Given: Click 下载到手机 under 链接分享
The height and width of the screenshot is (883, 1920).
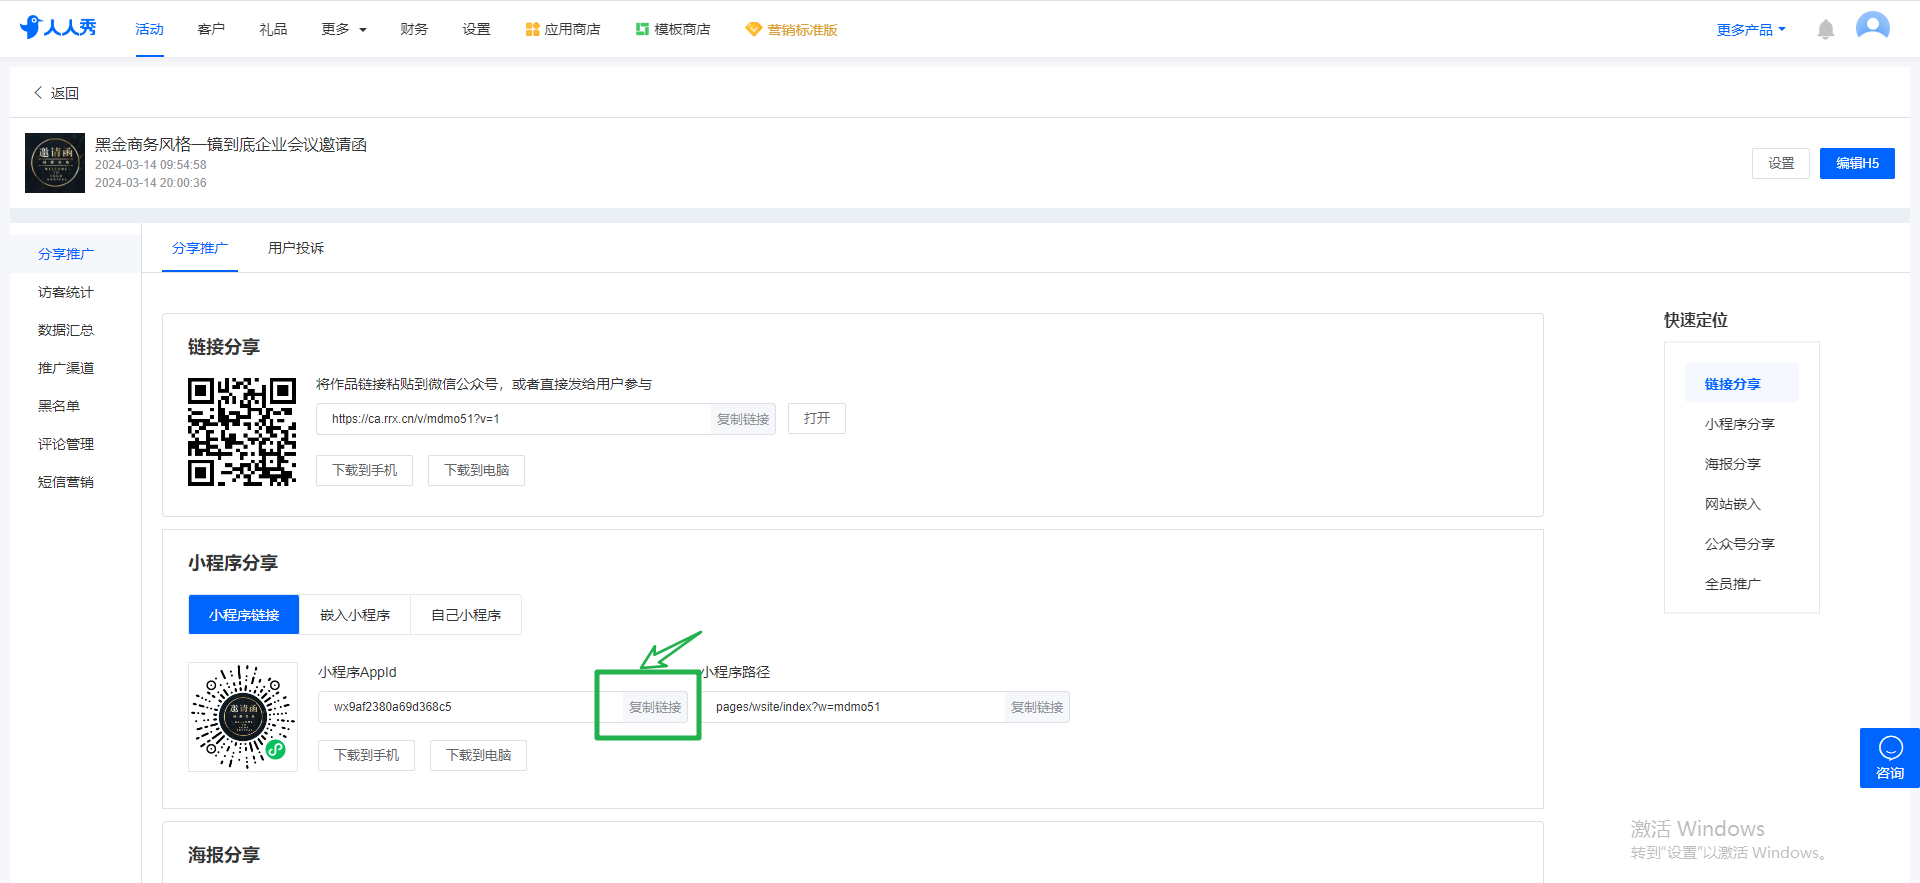Looking at the screenshot, I should tap(365, 470).
